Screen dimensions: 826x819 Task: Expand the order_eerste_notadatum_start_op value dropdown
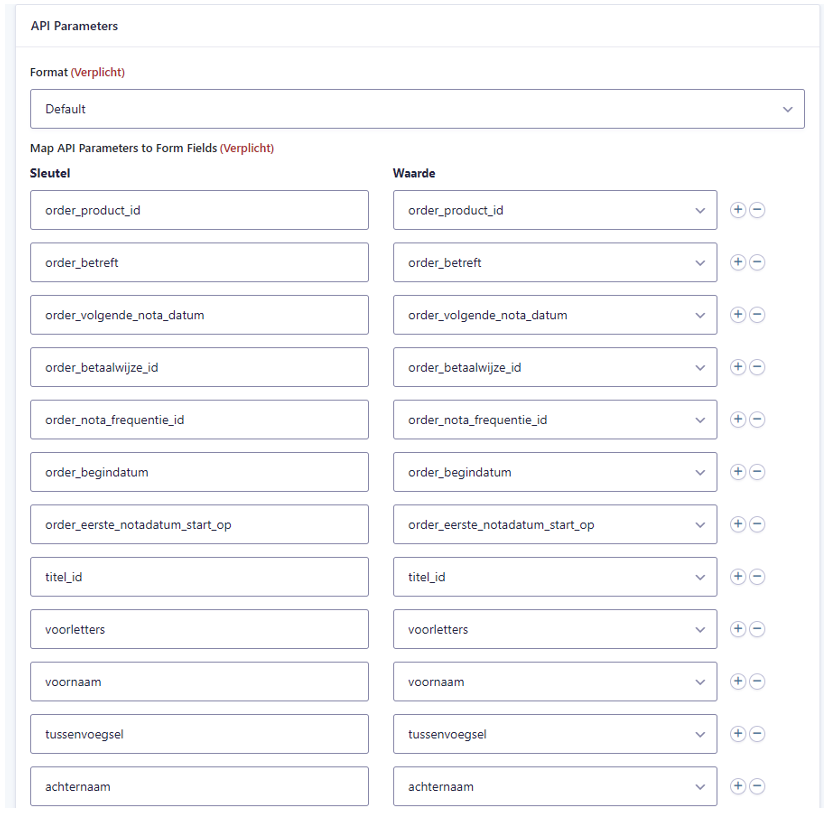554,525
